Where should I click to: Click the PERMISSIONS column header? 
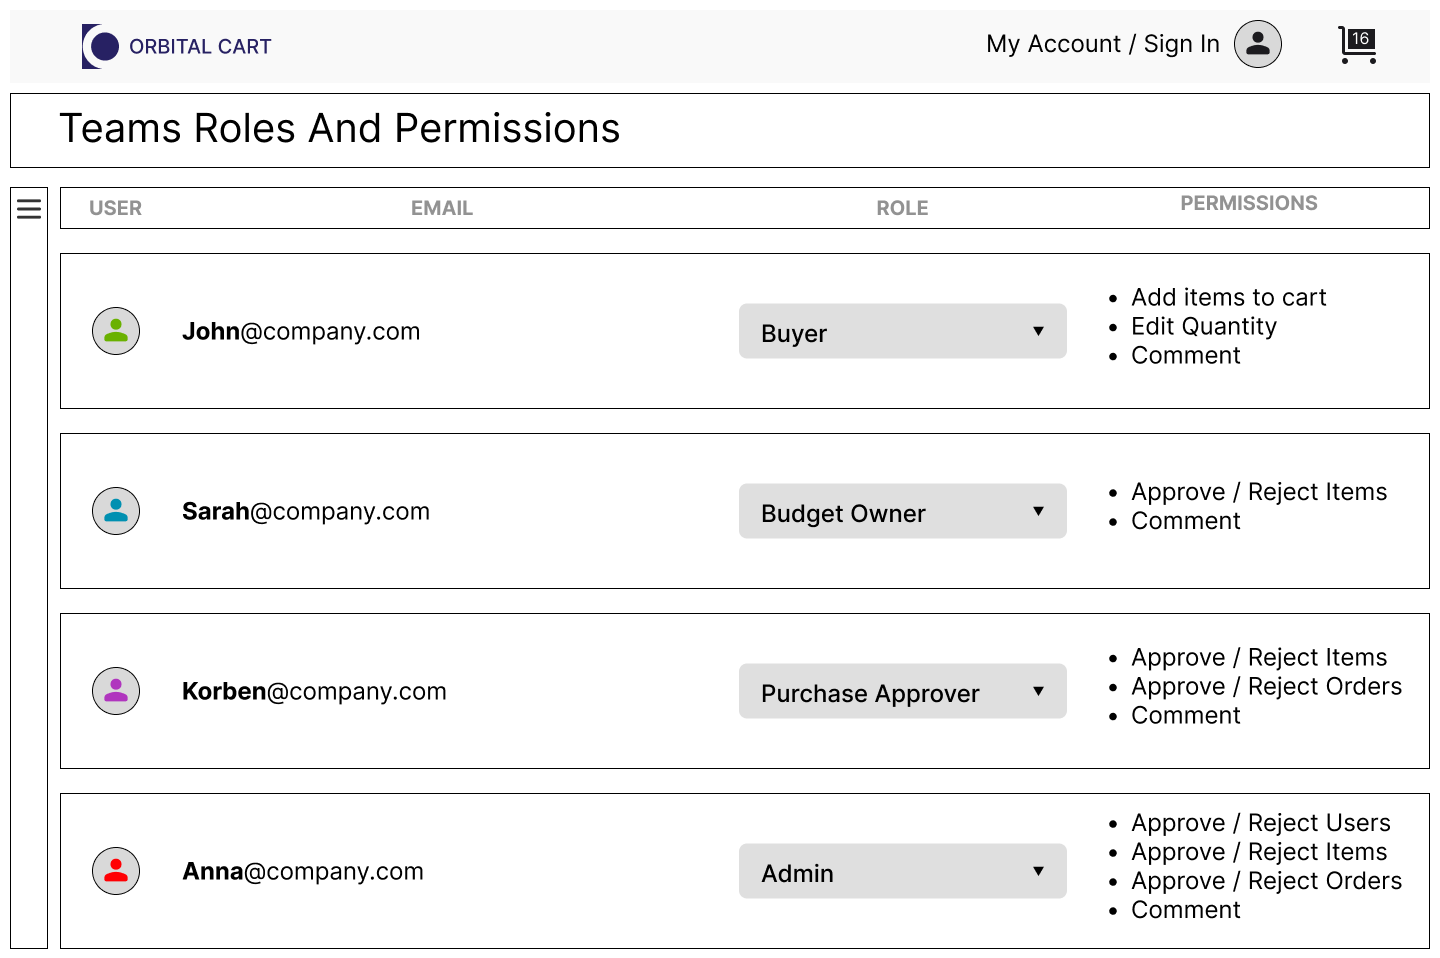[1248, 203]
